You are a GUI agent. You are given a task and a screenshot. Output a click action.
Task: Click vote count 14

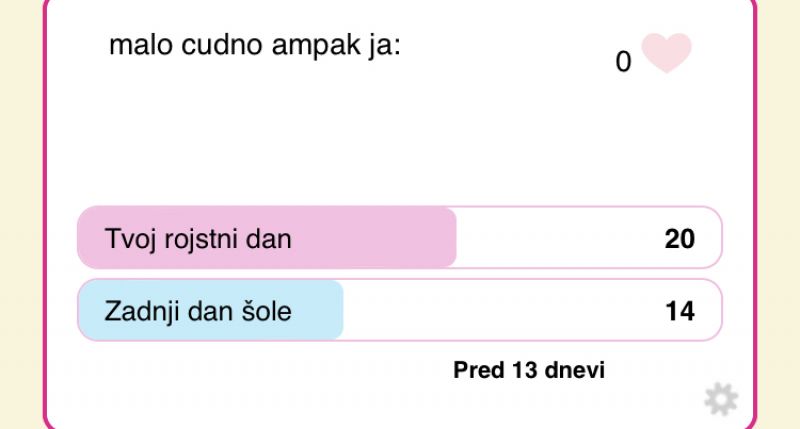(679, 311)
